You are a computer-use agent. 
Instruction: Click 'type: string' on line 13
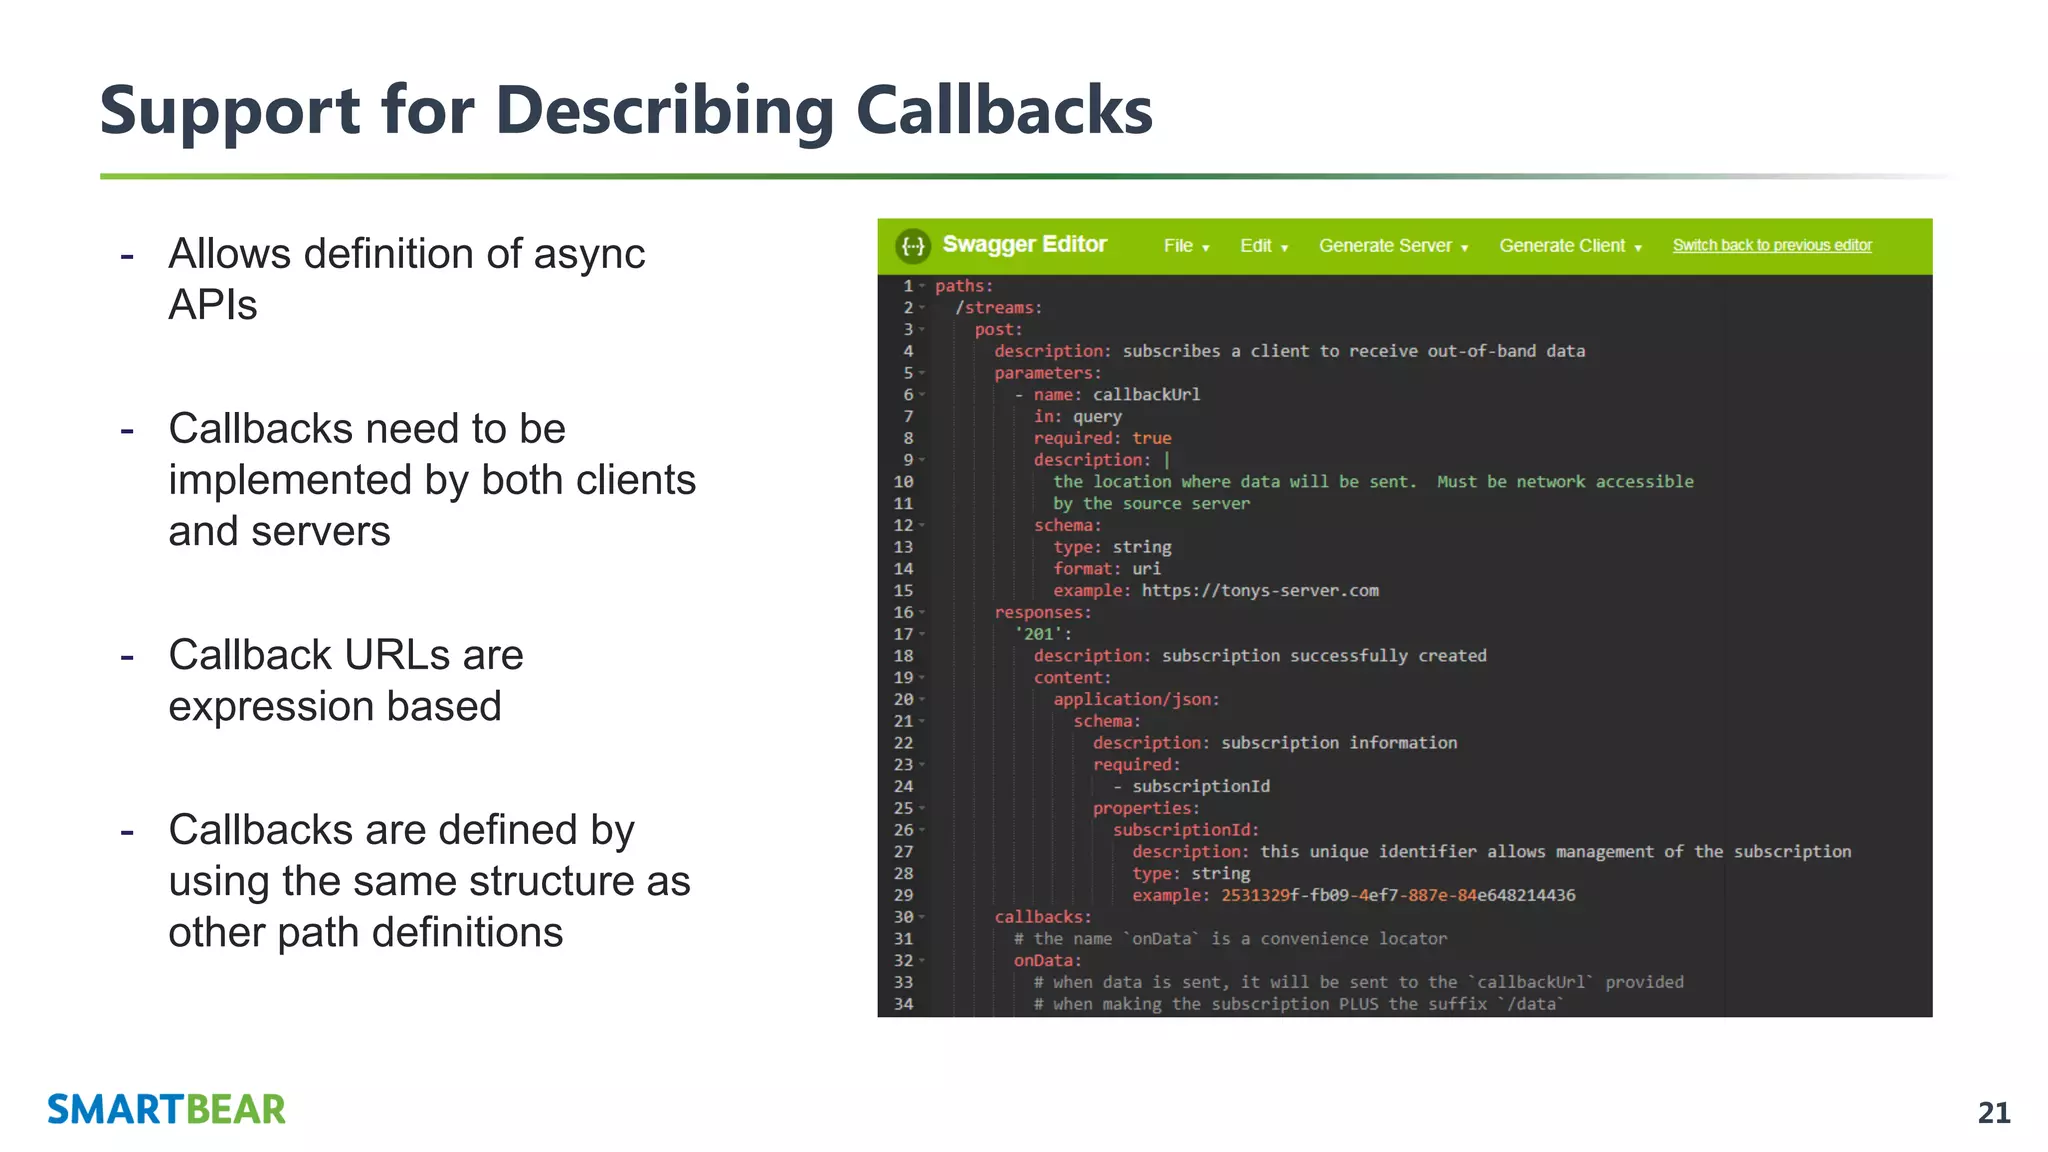coord(1112,548)
